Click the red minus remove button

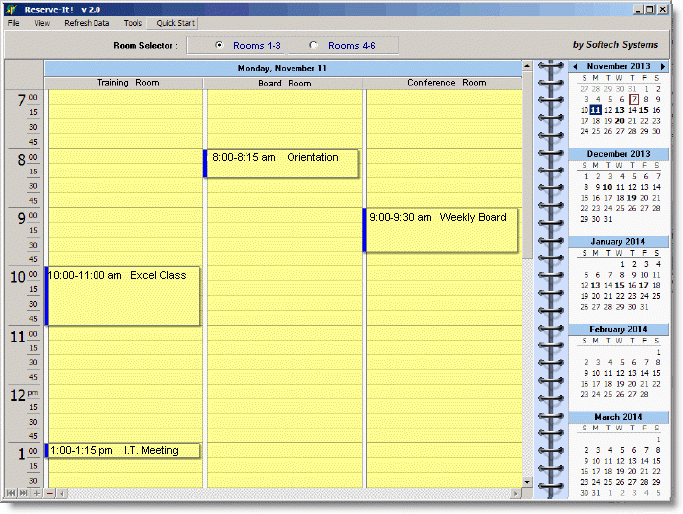pyautogui.click(x=50, y=493)
